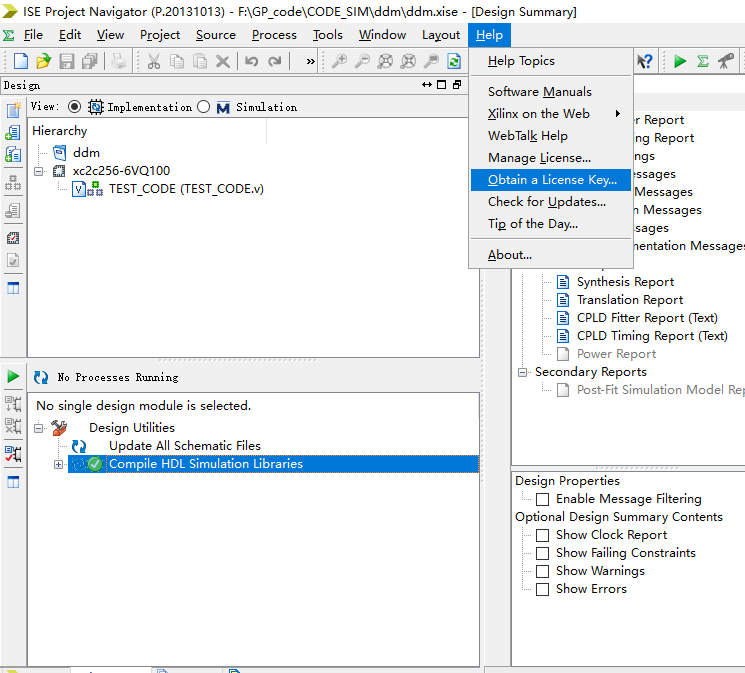The image size is (745, 673).
Task: Click the Print toolbar icon
Action: (119, 61)
